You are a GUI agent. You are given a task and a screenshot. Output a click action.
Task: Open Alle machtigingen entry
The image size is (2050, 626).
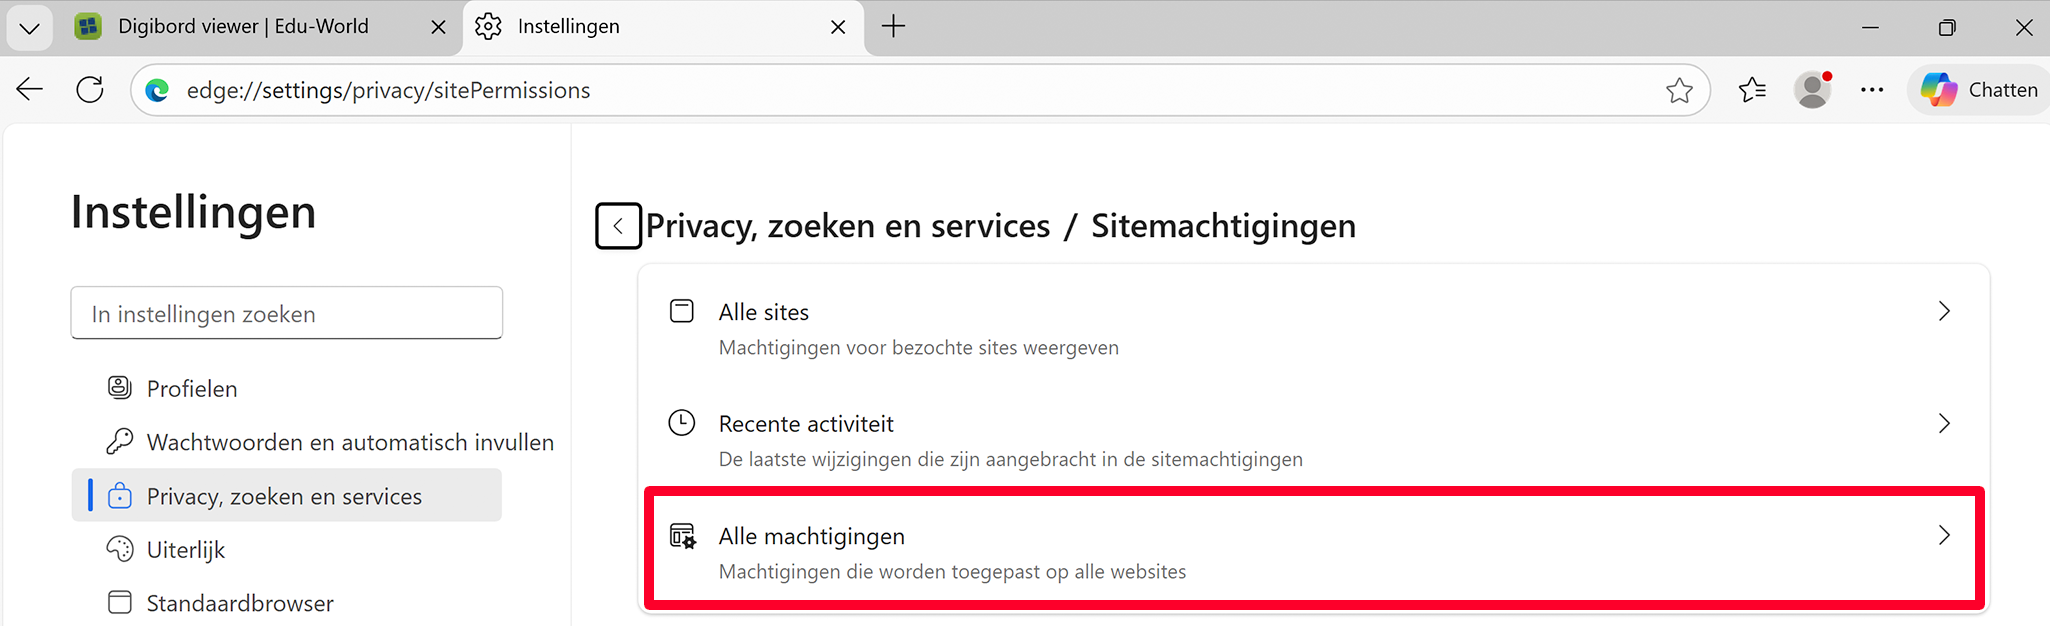[1312, 552]
